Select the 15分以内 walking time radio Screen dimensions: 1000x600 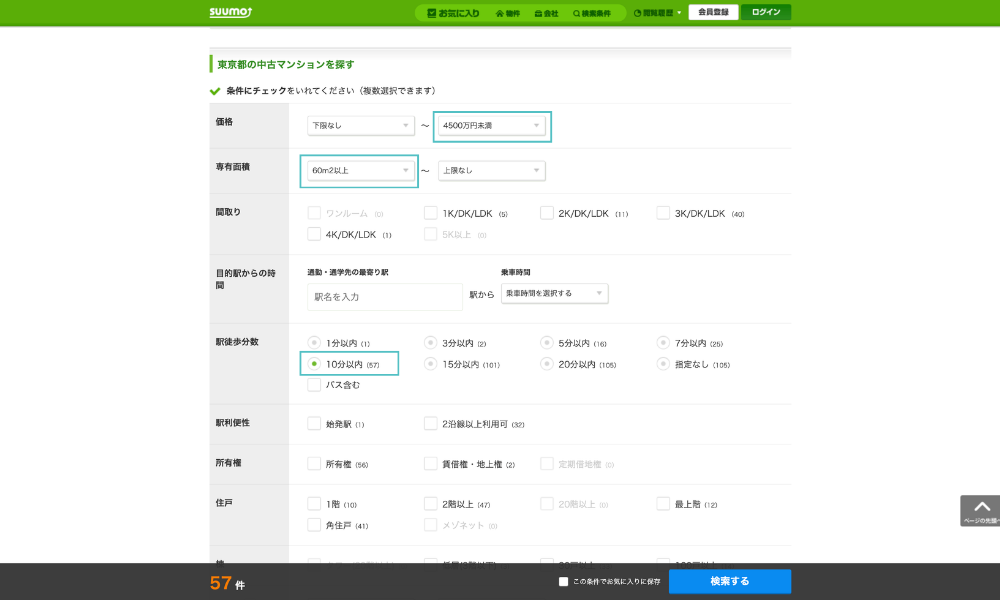click(430, 364)
